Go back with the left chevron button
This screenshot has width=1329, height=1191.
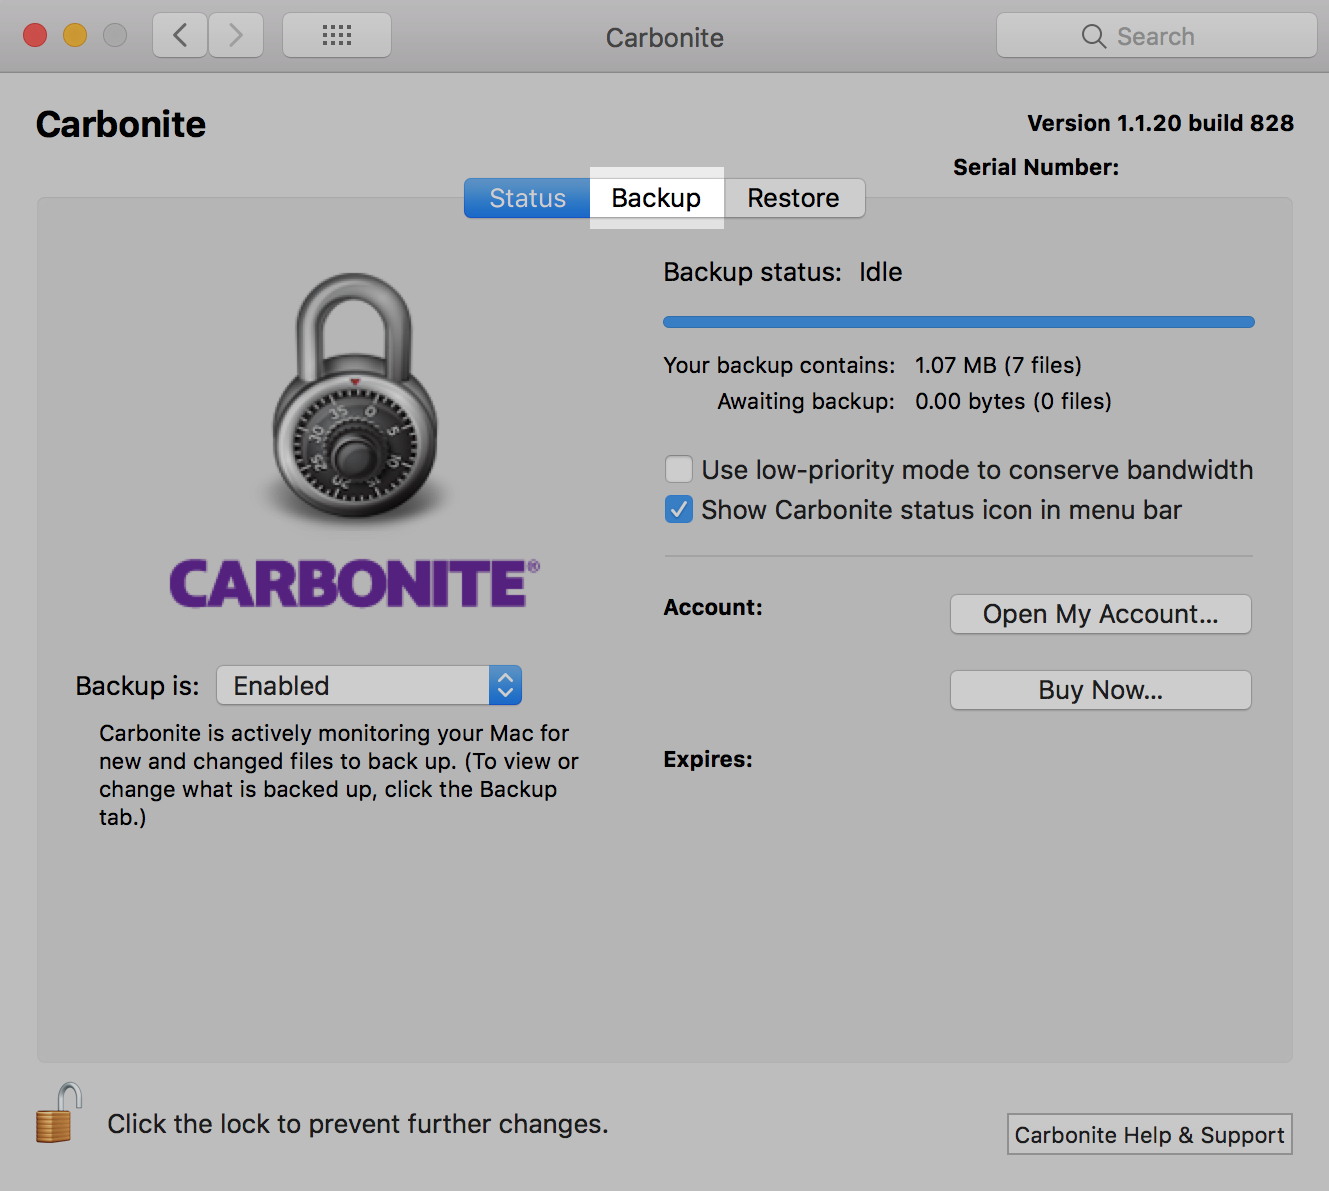point(180,36)
